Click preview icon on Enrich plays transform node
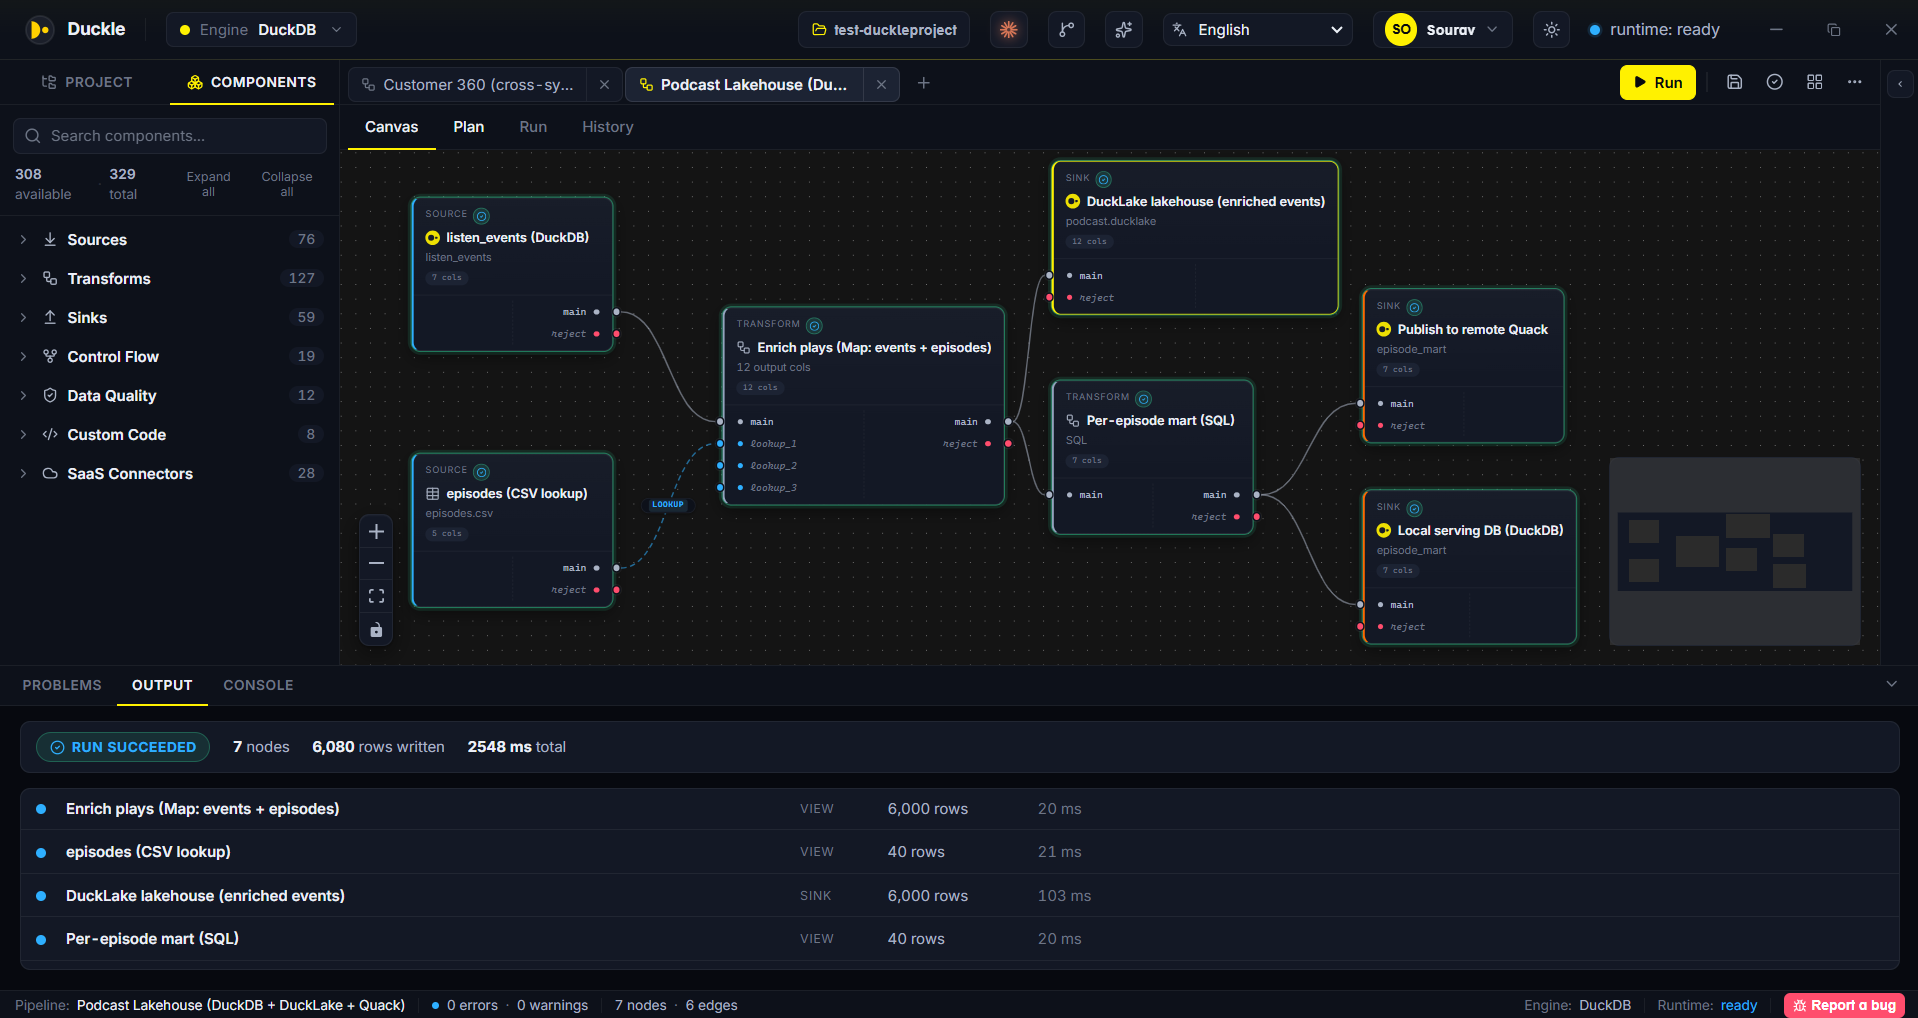Image resolution: width=1918 pixels, height=1018 pixels. (814, 326)
